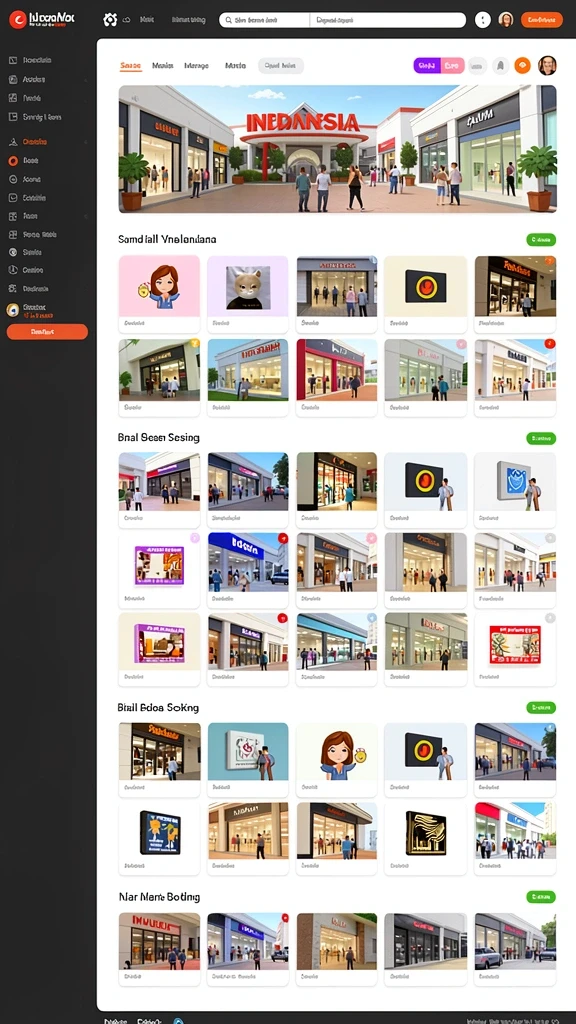Click the gear icon in the top bar
The width and height of the screenshot is (576, 1024).
click(110, 20)
